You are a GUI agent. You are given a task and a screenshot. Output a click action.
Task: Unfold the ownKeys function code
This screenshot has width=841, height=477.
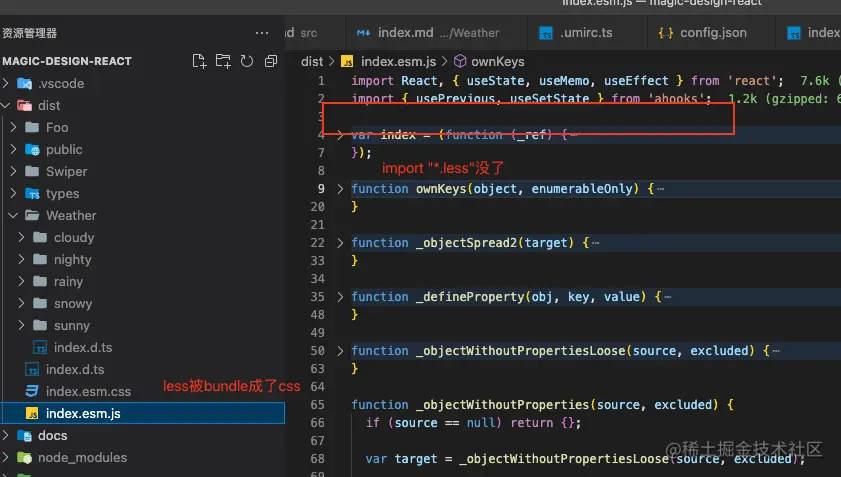[x=340, y=189]
